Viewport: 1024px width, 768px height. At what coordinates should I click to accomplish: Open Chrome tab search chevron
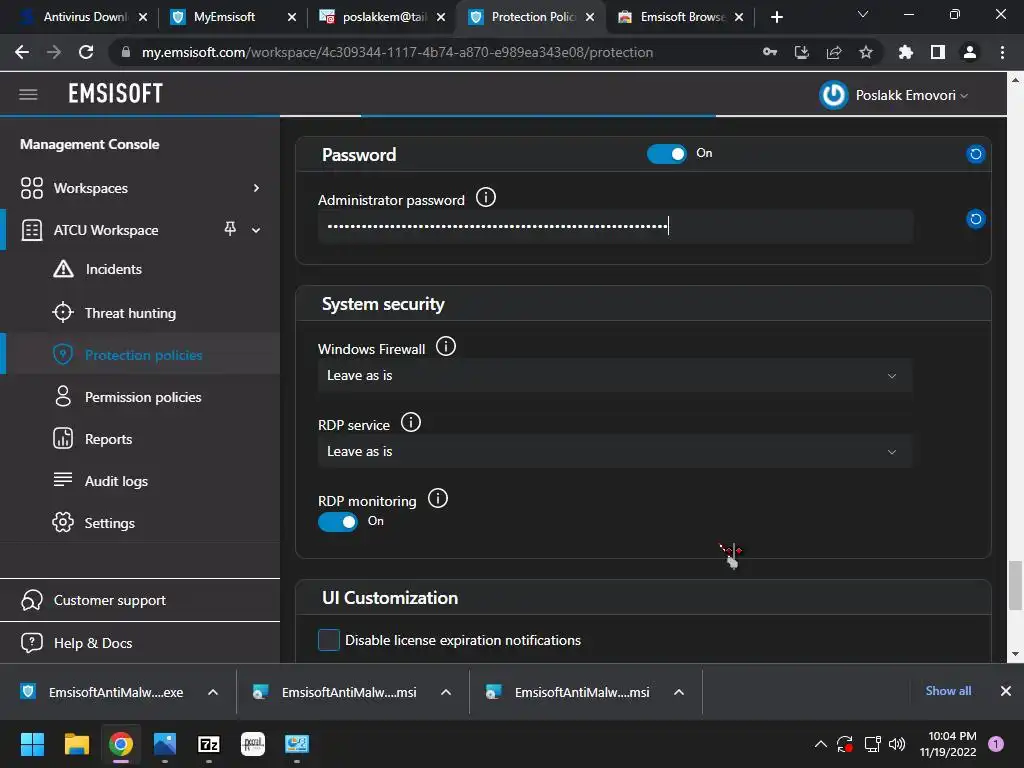[x=863, y=15]
